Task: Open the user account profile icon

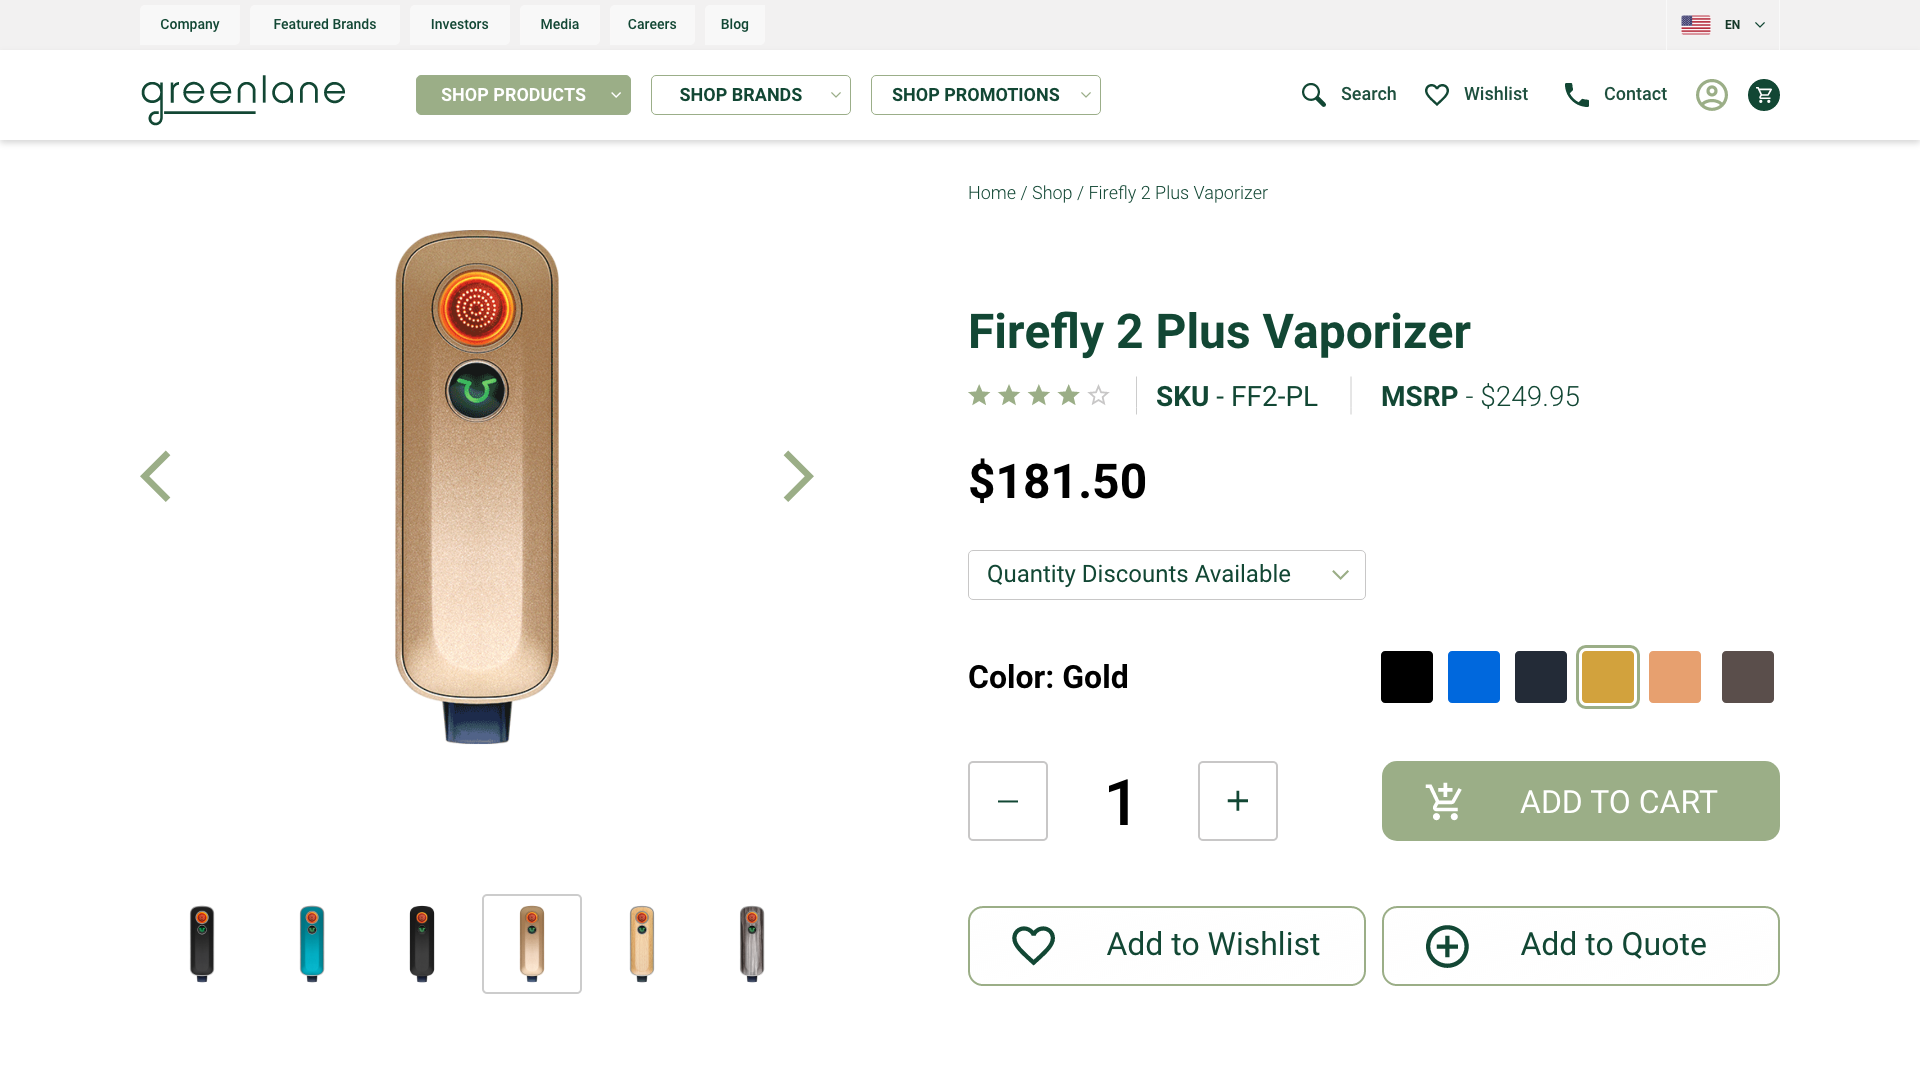Action: (1711, 95)
